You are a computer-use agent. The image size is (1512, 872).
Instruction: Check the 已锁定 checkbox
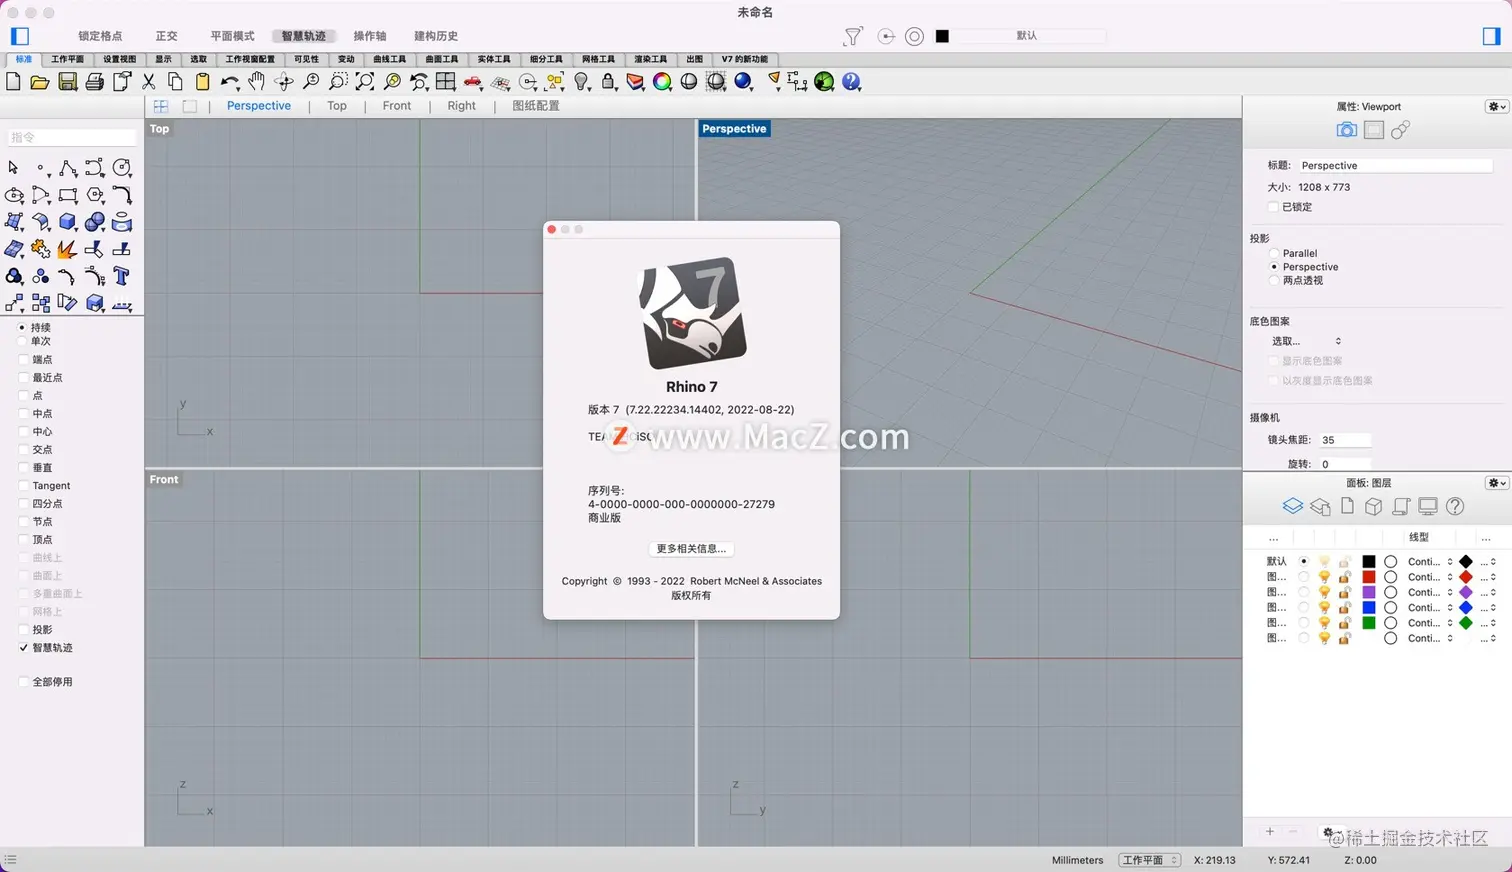pos(1273,207)
